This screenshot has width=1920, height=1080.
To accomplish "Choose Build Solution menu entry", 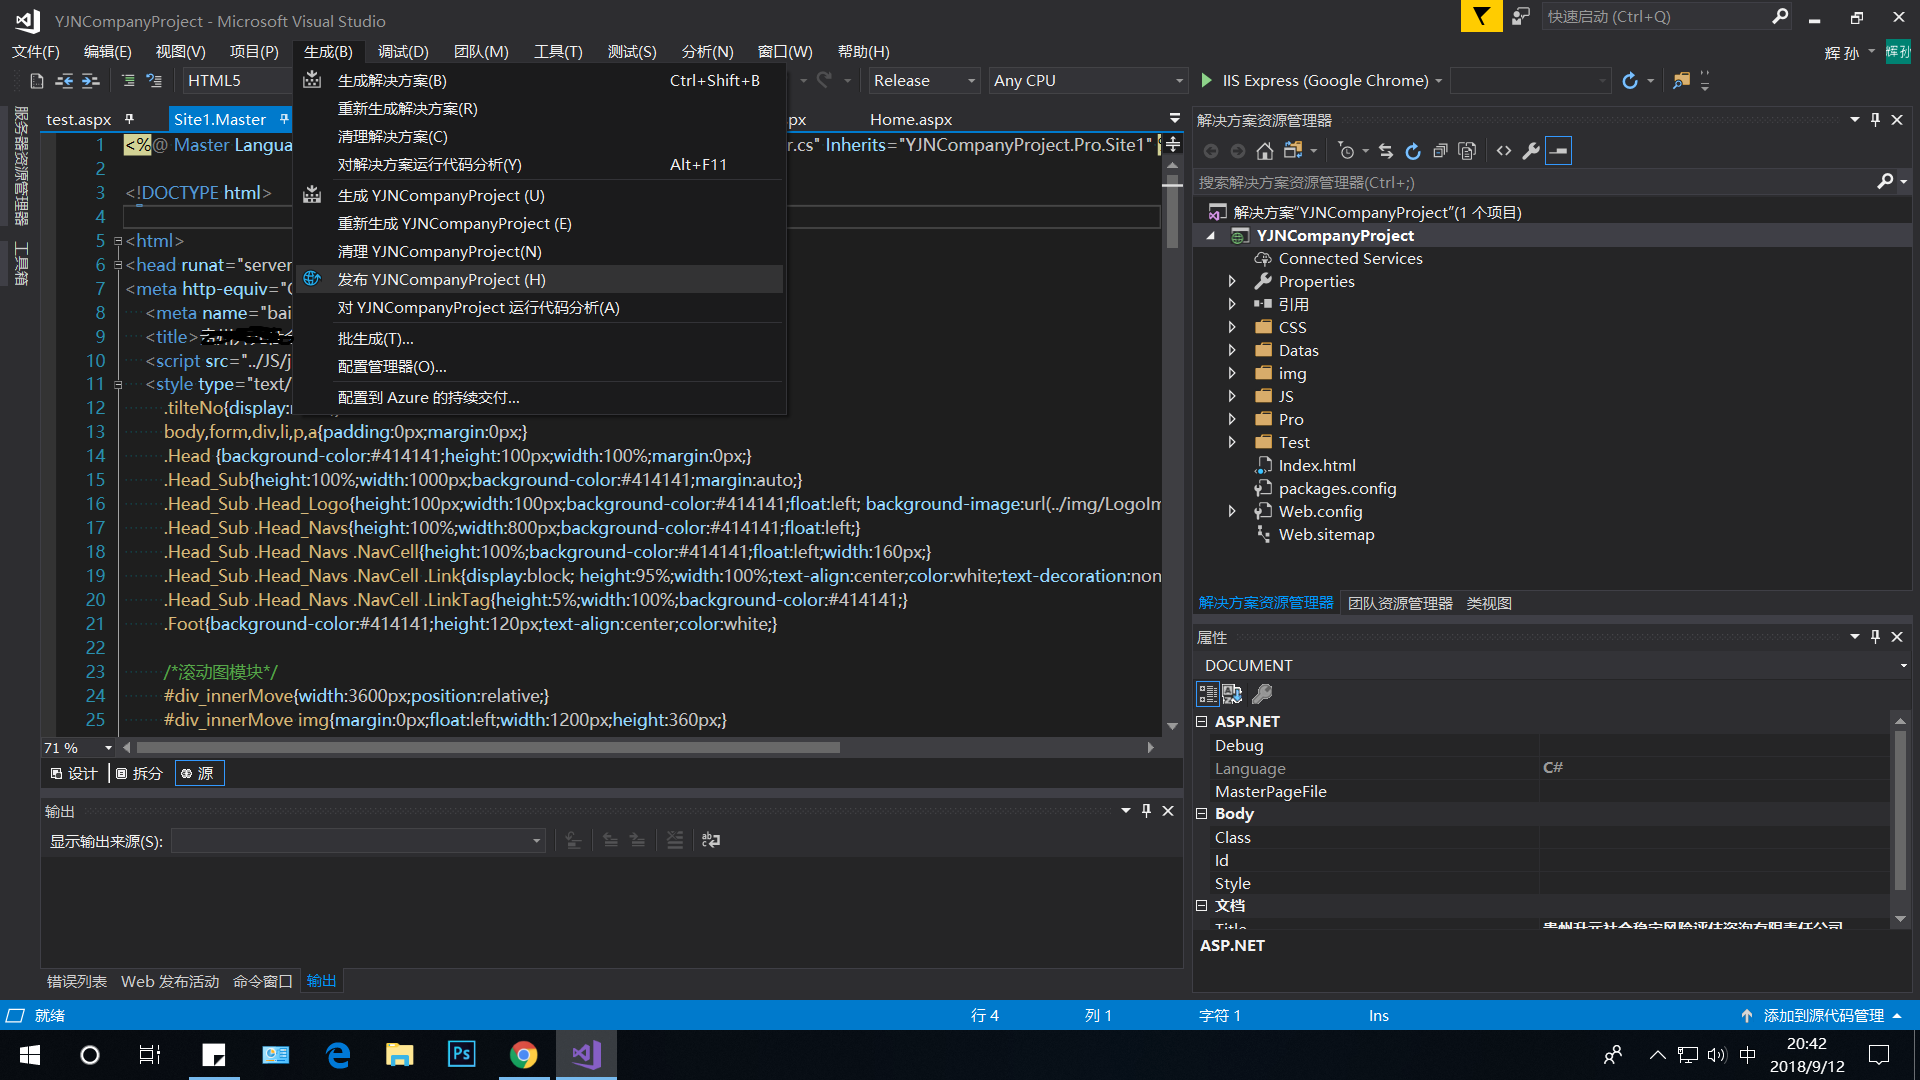I will [x=540, y=81].
